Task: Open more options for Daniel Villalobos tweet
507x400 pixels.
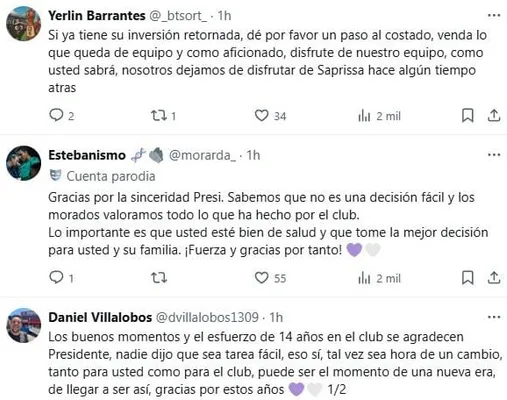Action: pos(494,317)
